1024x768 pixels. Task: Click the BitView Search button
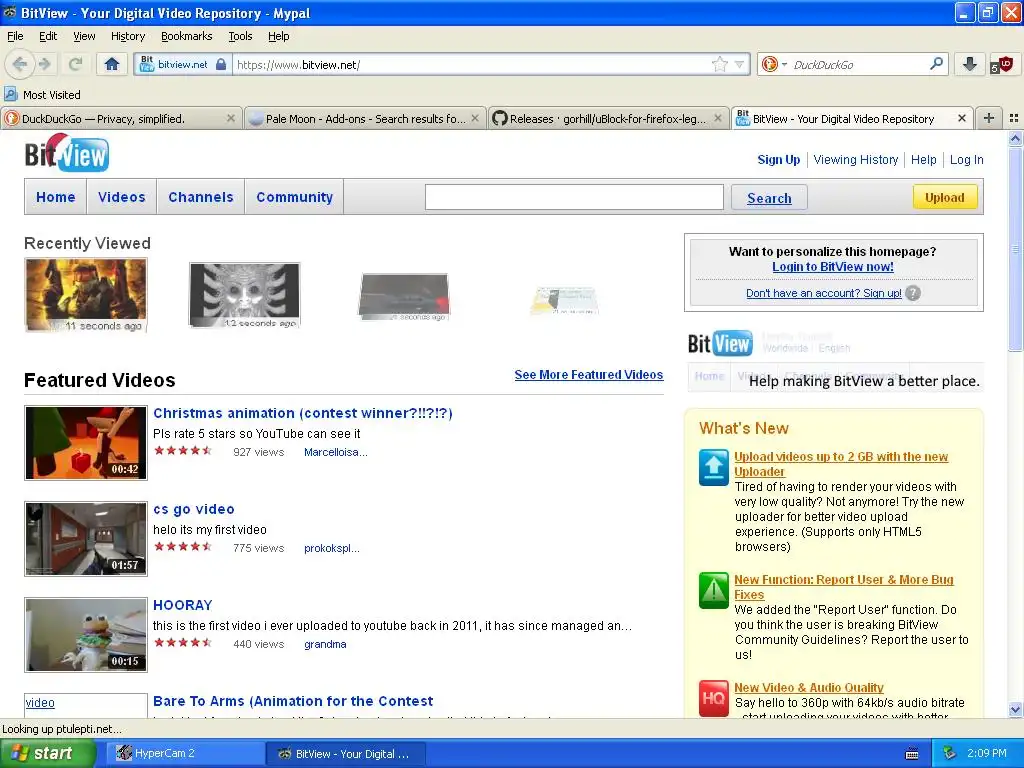pyautogui.click(x=769, y=198)
